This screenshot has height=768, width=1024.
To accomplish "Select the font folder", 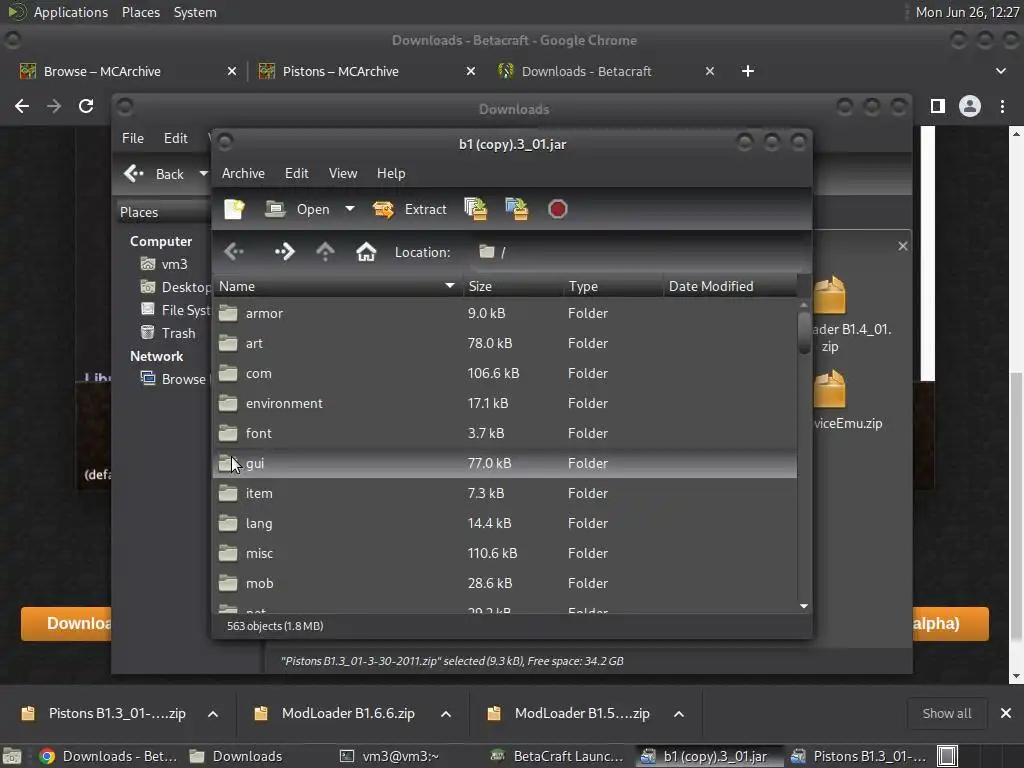I will [x=505, y=433].
